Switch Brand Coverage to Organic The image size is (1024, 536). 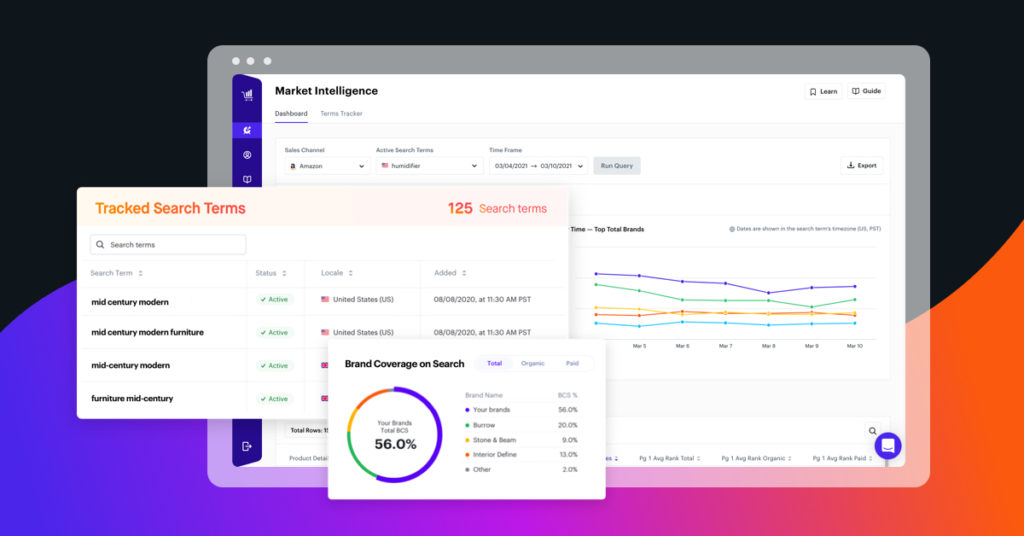533,363
